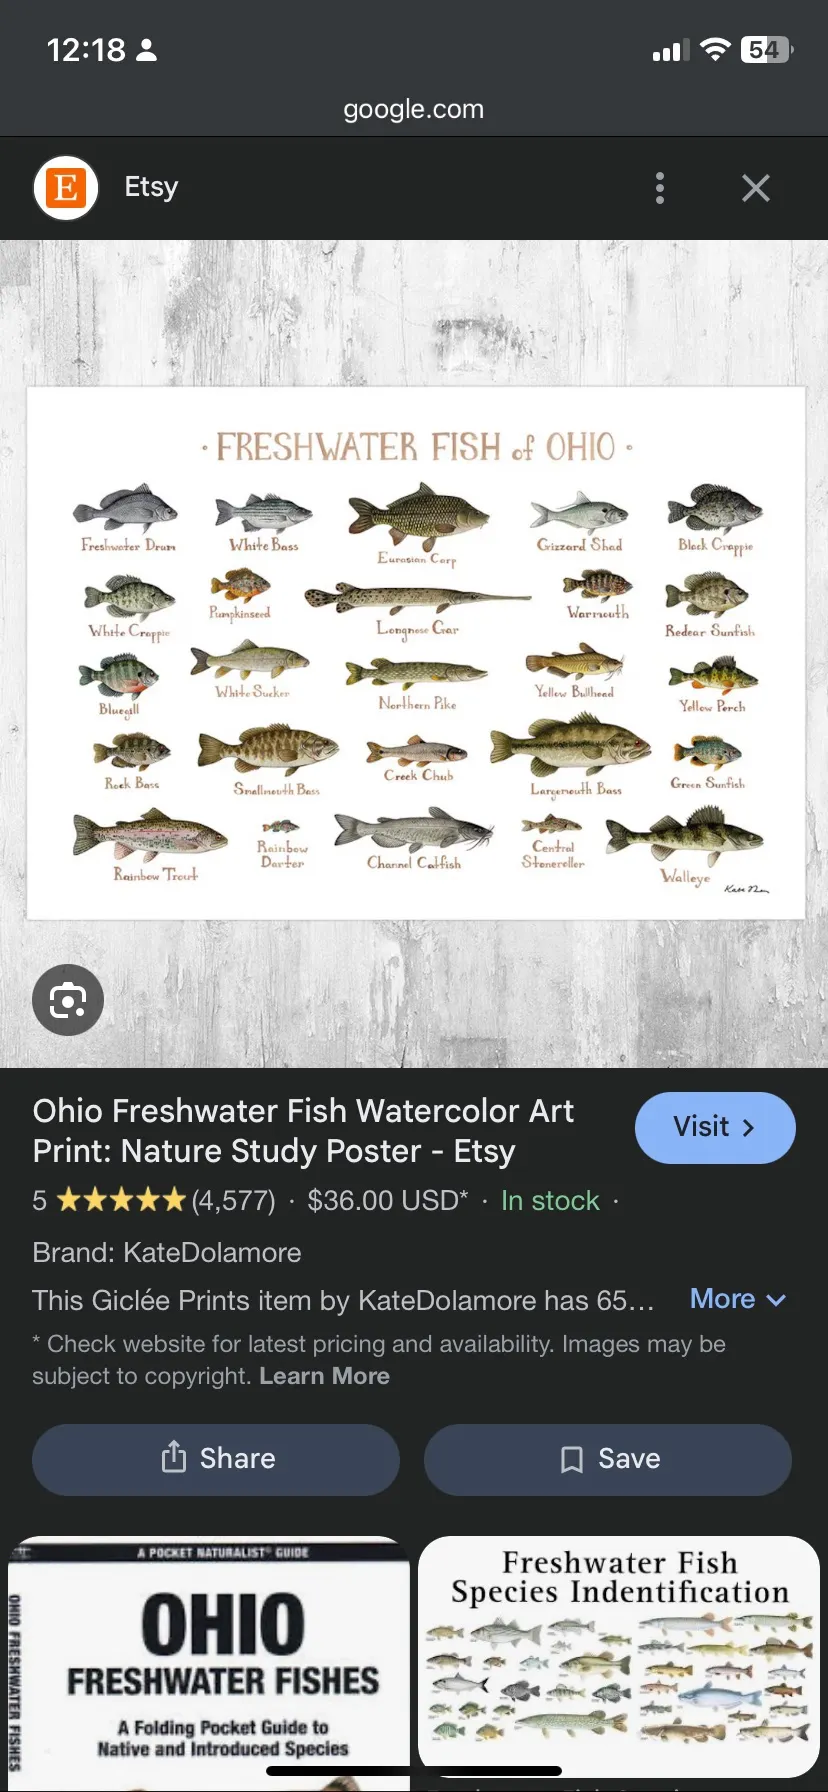Viewport: 828px width, 1792px height.
Task: Open the Freshwater Fish of Ohio poster image
Action: (x=416, y=652)
